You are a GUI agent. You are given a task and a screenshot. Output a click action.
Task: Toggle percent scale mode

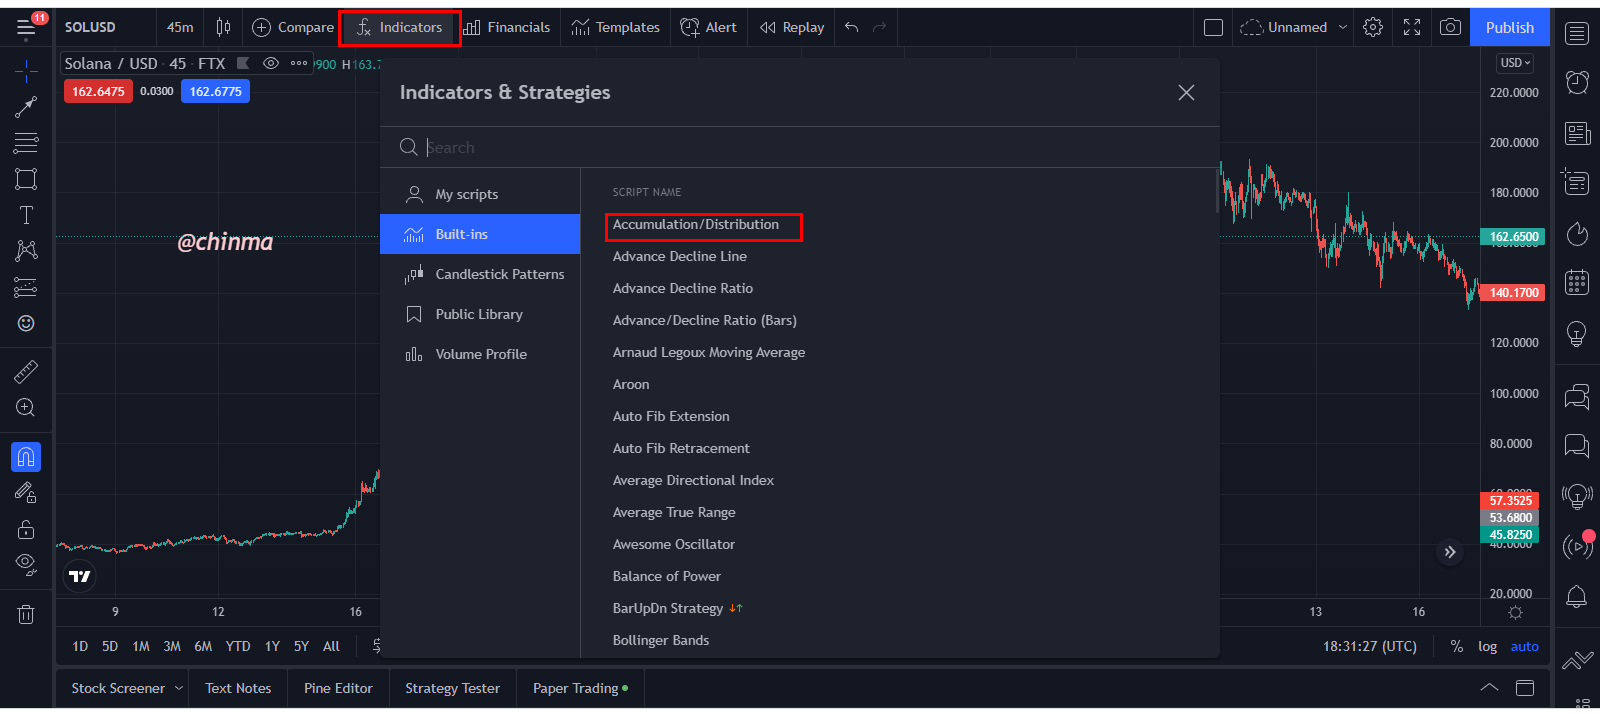(1457, 646)
